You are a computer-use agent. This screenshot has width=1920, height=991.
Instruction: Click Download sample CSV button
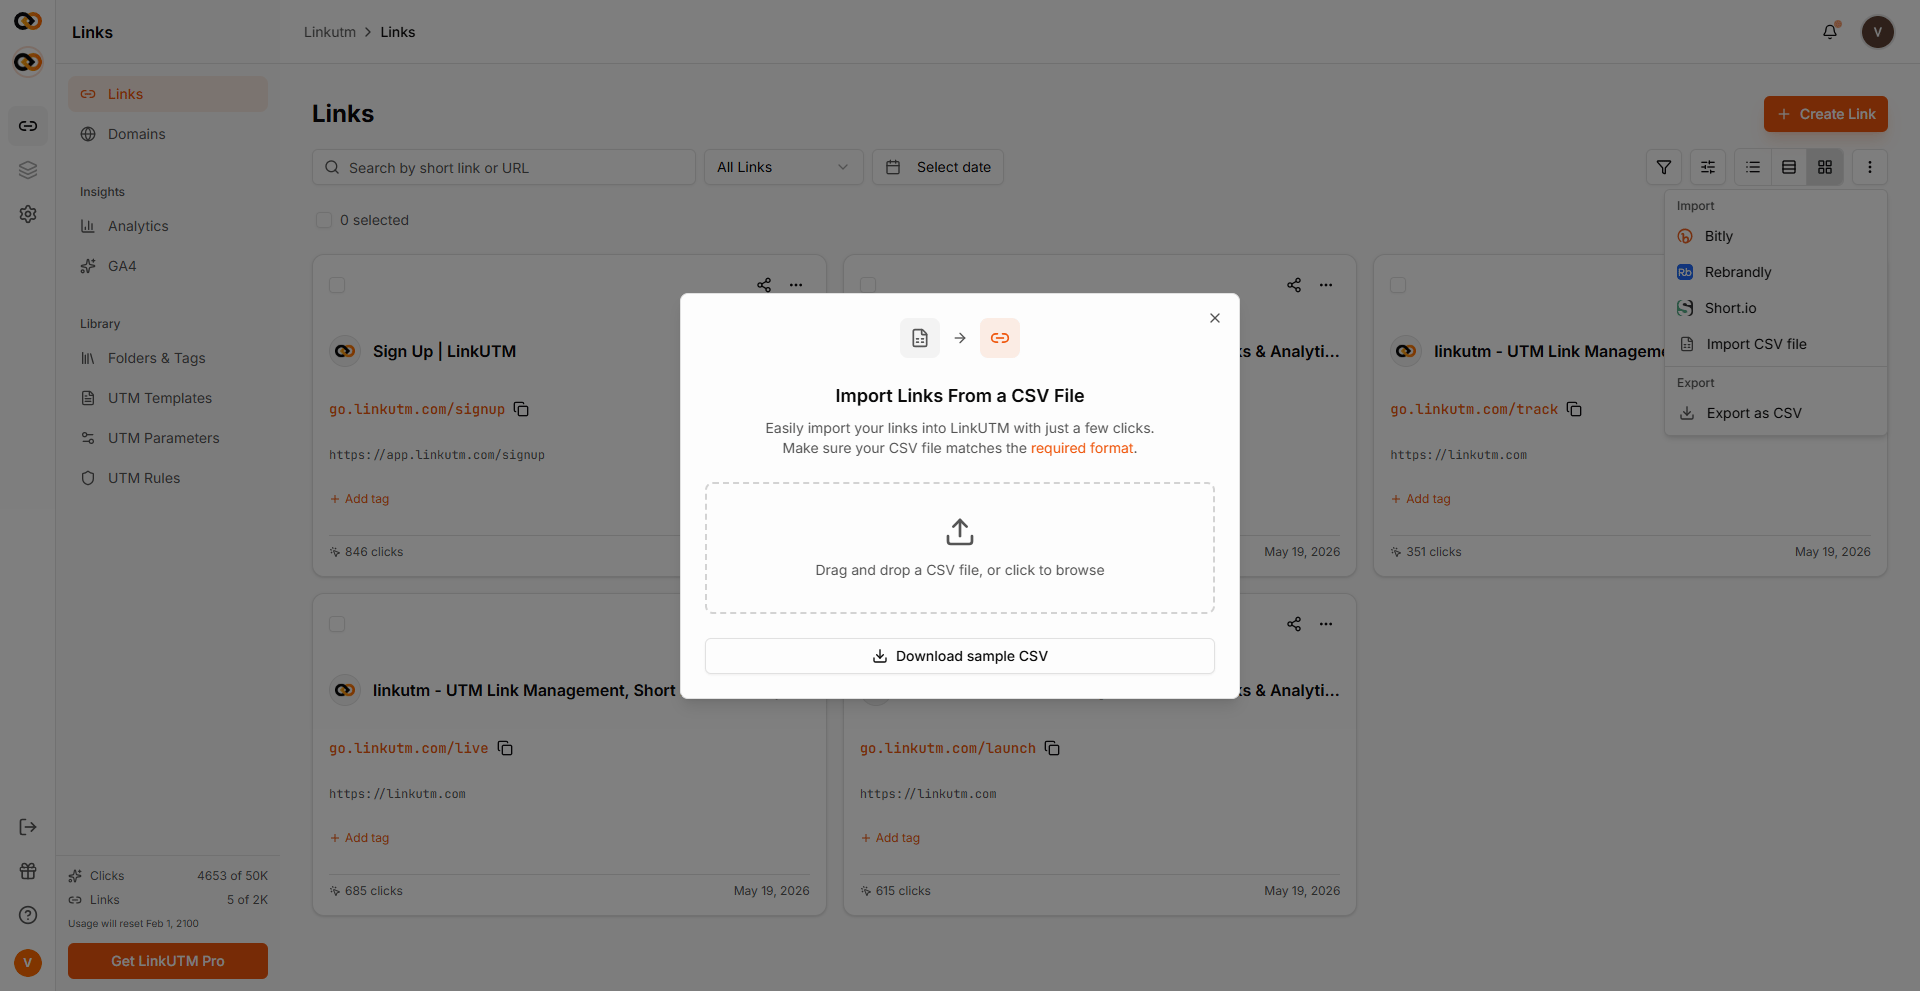coord(960,656)
